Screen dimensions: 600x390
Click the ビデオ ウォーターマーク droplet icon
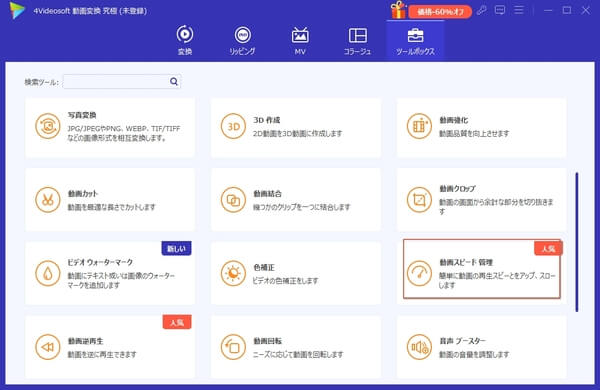[x=48, y=273]
